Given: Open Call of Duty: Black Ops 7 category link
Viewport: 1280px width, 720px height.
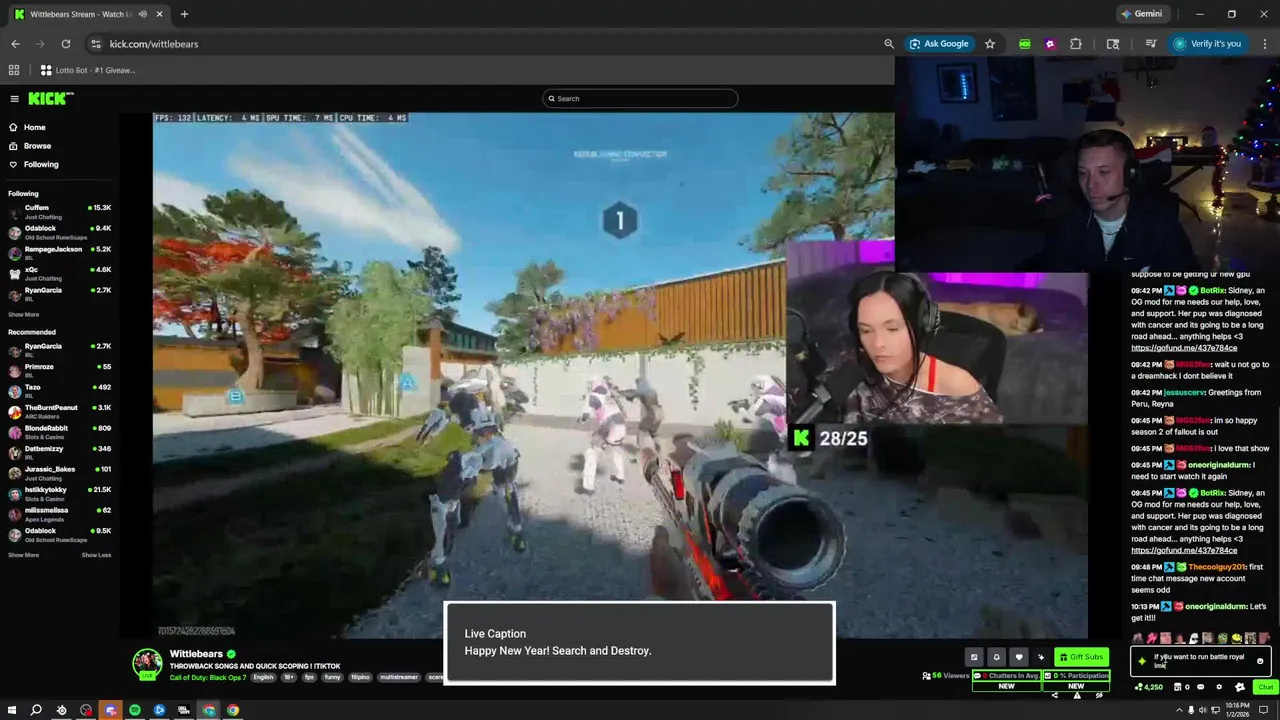Looking at the screenshot, I should coord(208,677).
